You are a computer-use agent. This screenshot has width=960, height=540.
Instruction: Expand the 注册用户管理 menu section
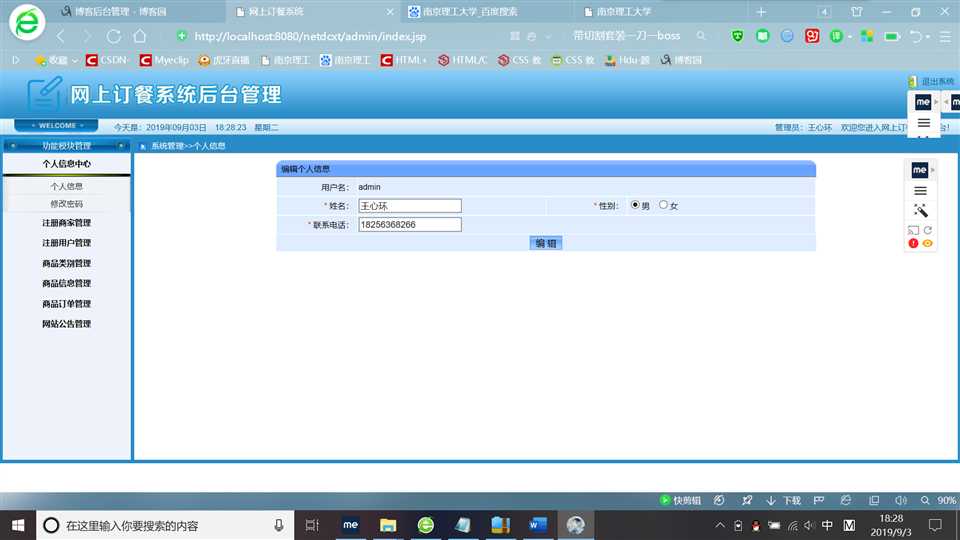pos(66,243)
